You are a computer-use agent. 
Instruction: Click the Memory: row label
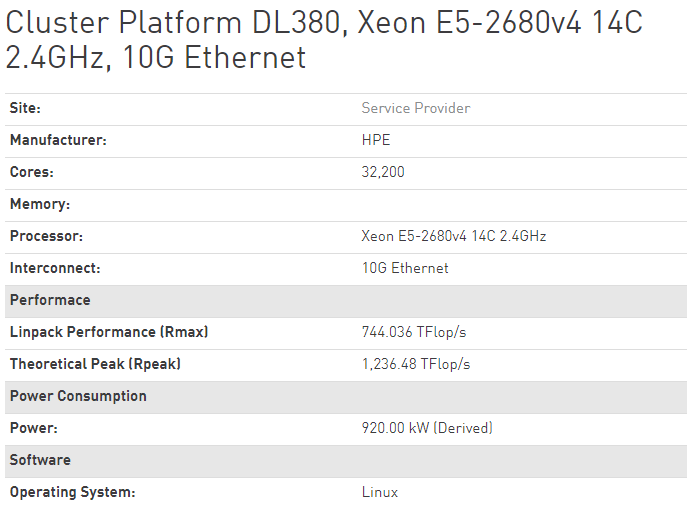40,204
